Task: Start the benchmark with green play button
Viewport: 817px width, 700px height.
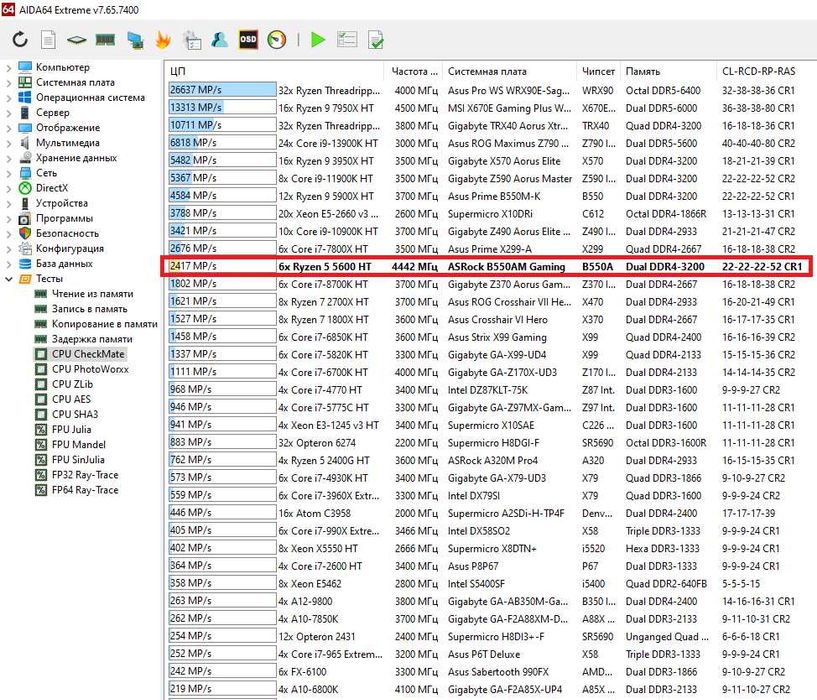Action: click(317, 40)
